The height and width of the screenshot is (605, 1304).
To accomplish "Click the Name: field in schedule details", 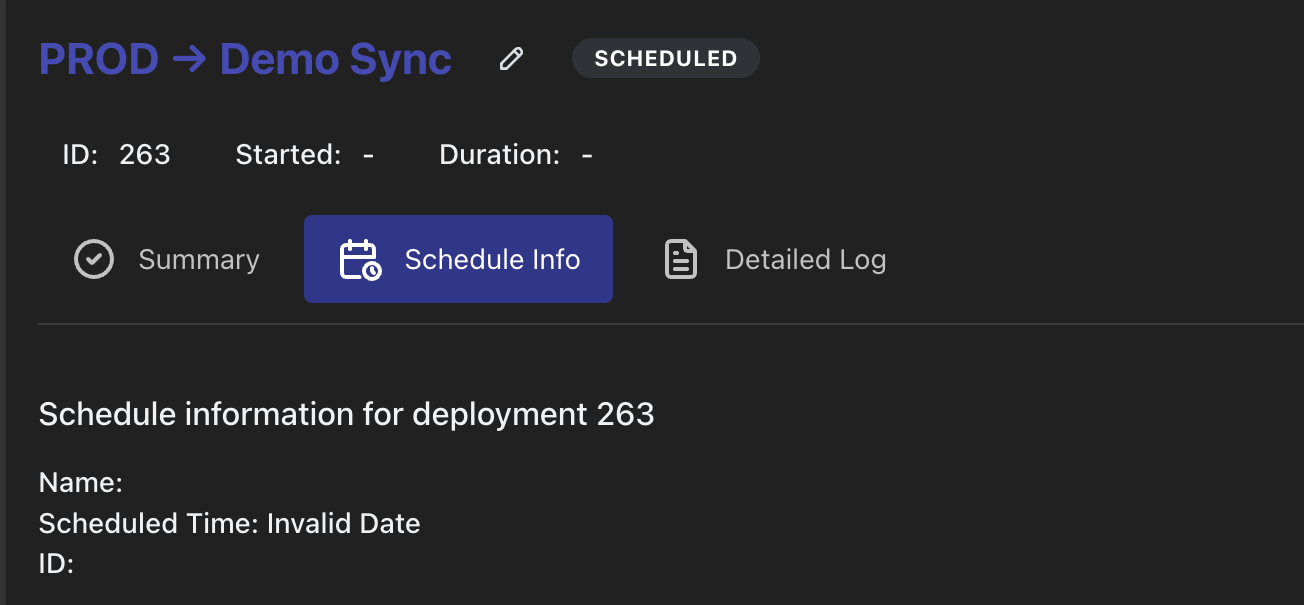I will (x=80, y=483).
